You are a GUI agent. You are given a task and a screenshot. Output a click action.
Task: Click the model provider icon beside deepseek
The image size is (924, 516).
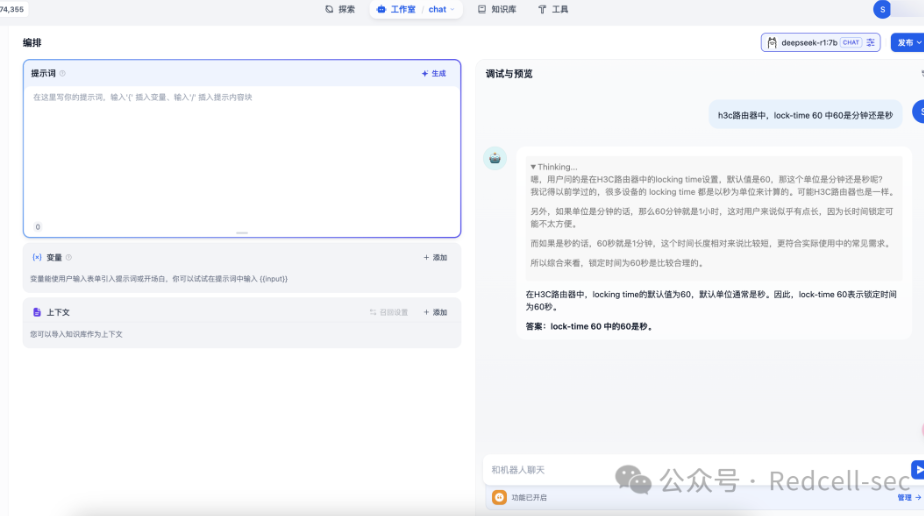tap(771, 42)
